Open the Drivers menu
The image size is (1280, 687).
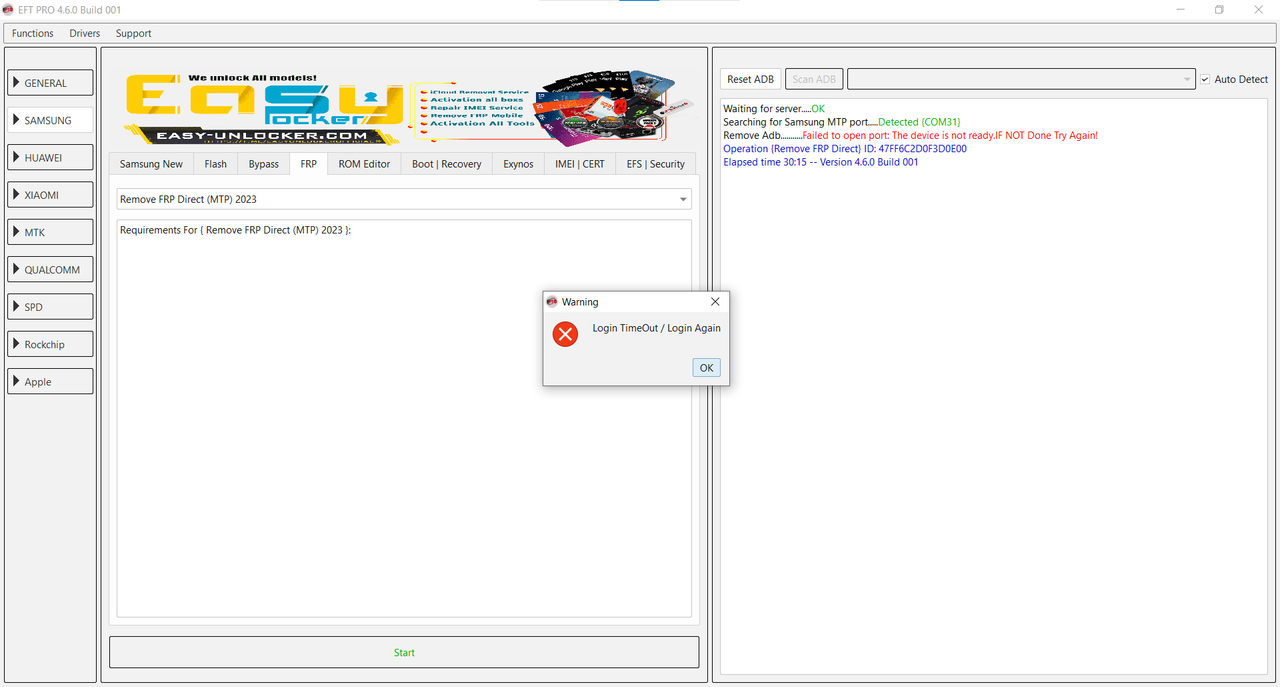point(85,33)
